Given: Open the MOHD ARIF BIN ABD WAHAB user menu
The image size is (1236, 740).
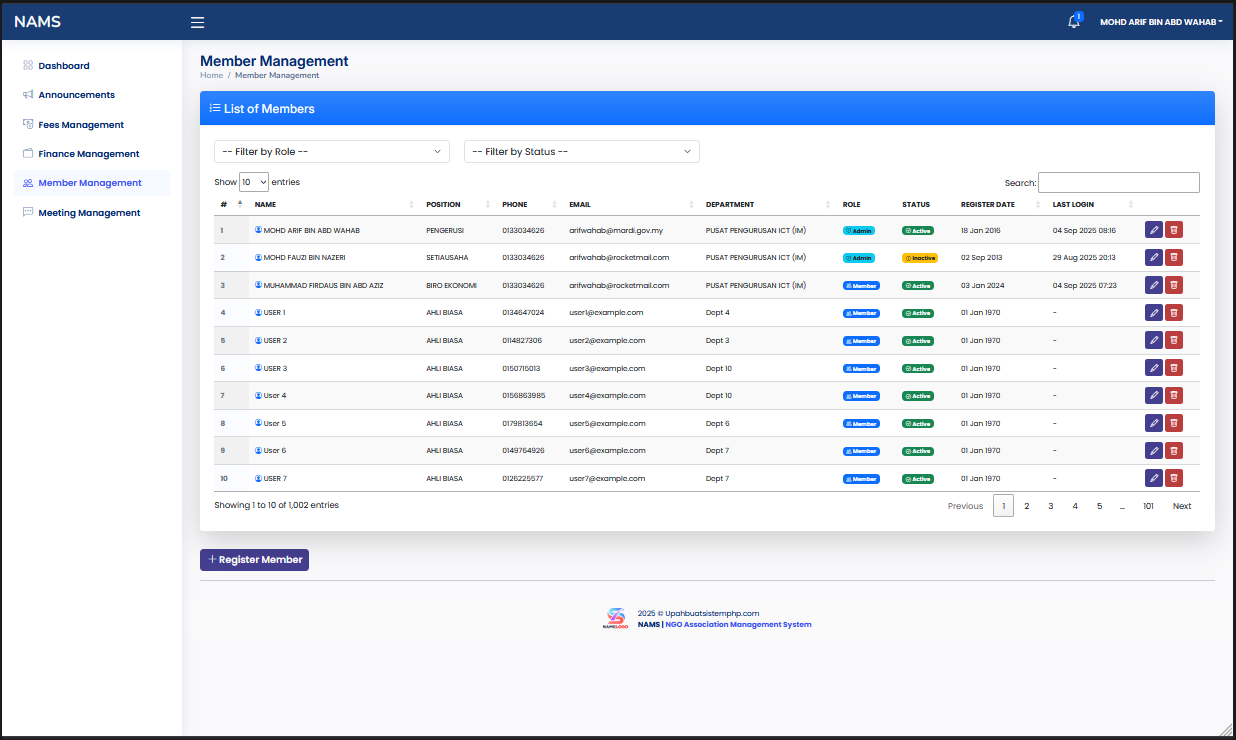Looking at the screenshot, I should pyautogui.click(x=1161, y=22).
